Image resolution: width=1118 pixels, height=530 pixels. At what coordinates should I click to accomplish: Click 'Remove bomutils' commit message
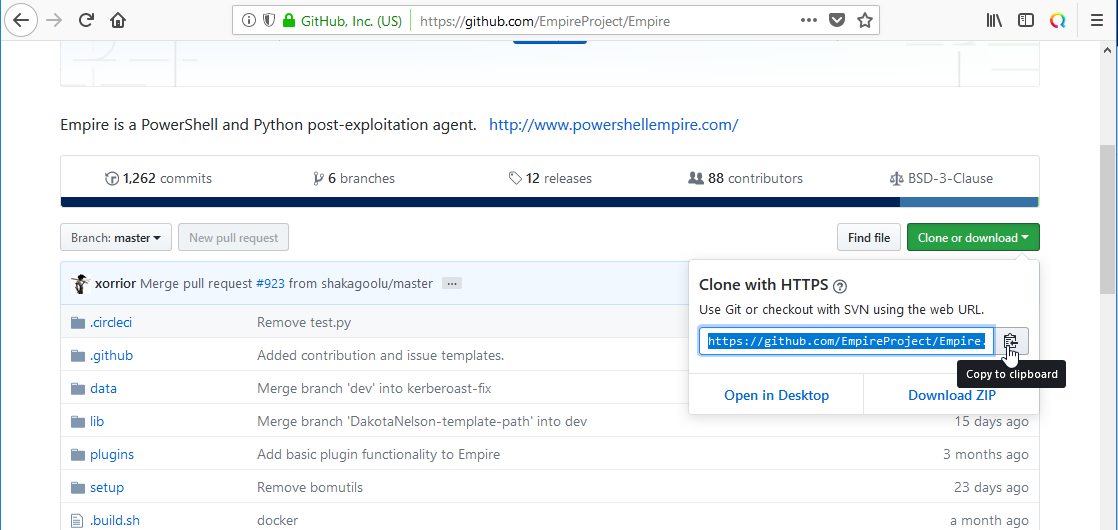tap(310, 487)
